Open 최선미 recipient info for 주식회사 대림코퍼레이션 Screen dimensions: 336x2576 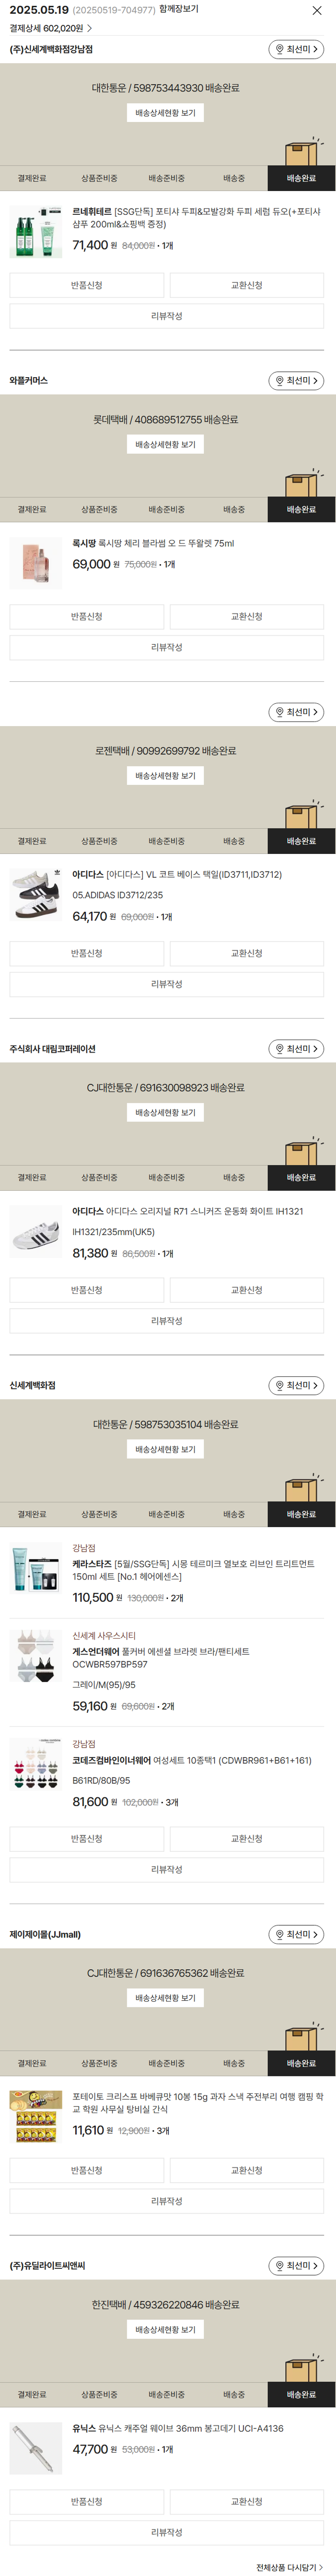click(296, 1049)
